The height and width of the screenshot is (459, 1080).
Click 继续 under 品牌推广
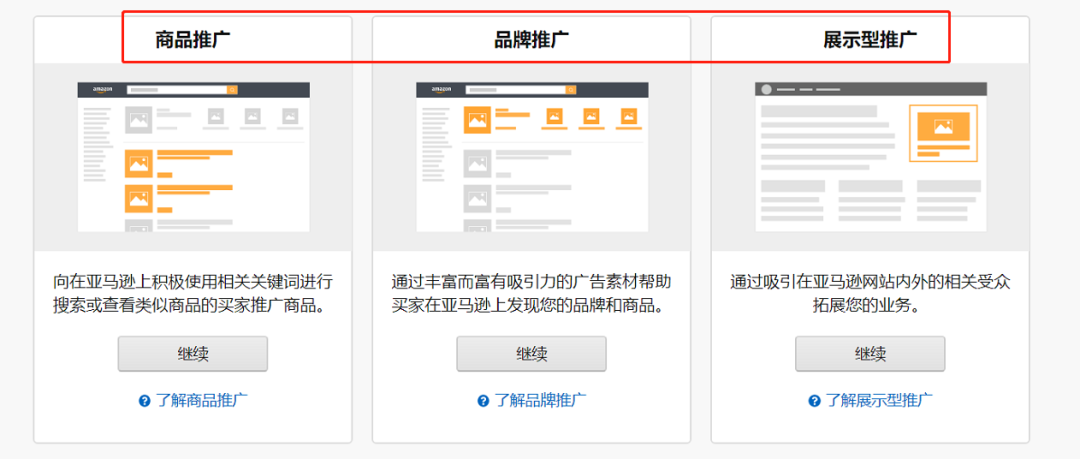pyautogui.click(x=532, y=354)
